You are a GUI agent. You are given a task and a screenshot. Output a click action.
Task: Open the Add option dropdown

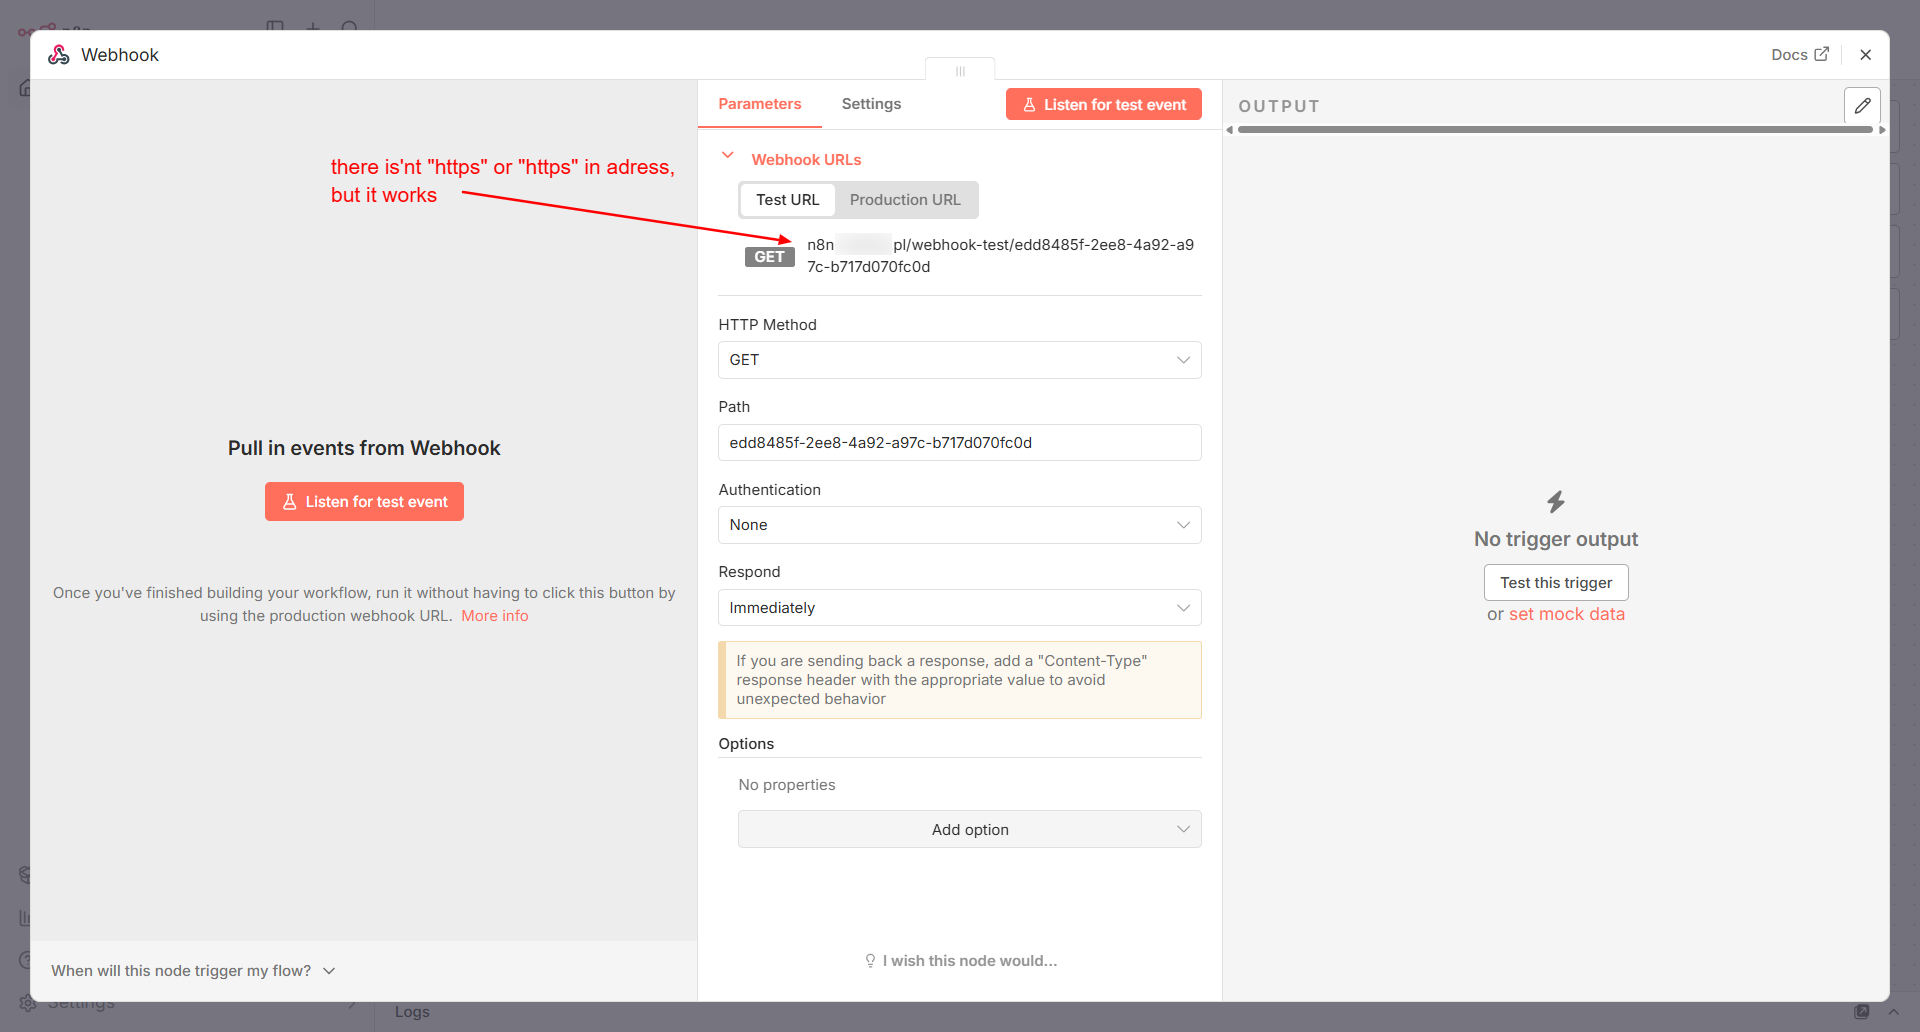970,829
